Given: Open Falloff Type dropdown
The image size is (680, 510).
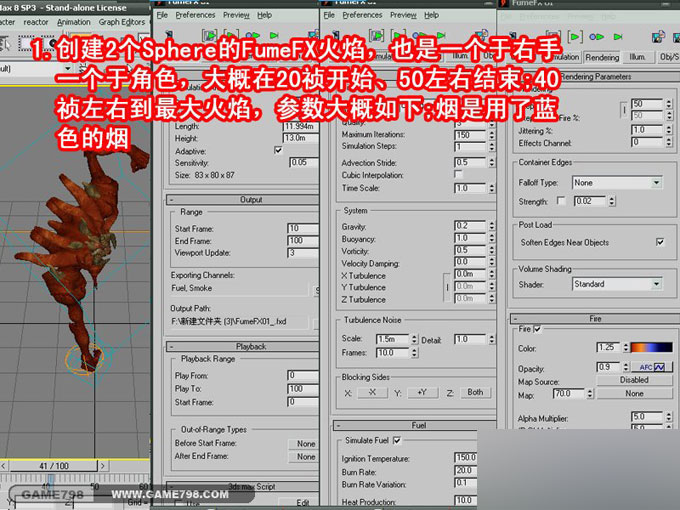Looking at the screenshot, I should pos(657,183).
